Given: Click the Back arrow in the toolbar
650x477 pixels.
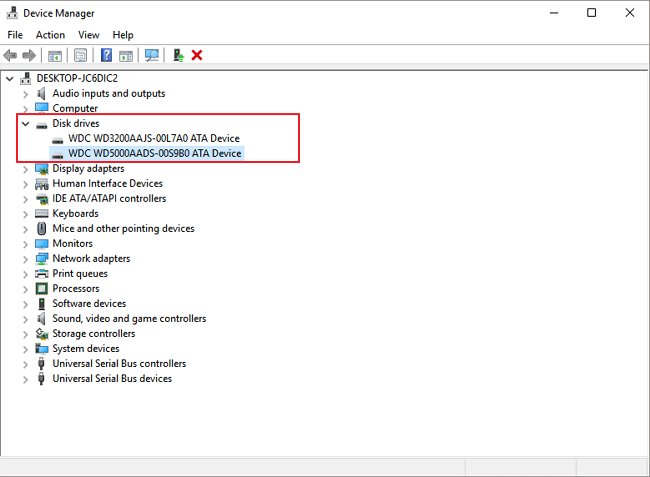Looking at the screenshot, I should coord(10,55).
